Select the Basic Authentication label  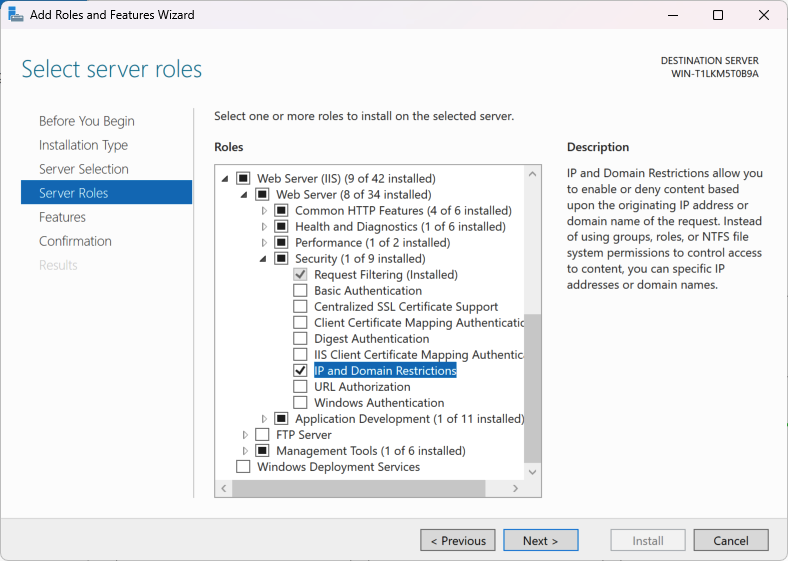[368, 291]
